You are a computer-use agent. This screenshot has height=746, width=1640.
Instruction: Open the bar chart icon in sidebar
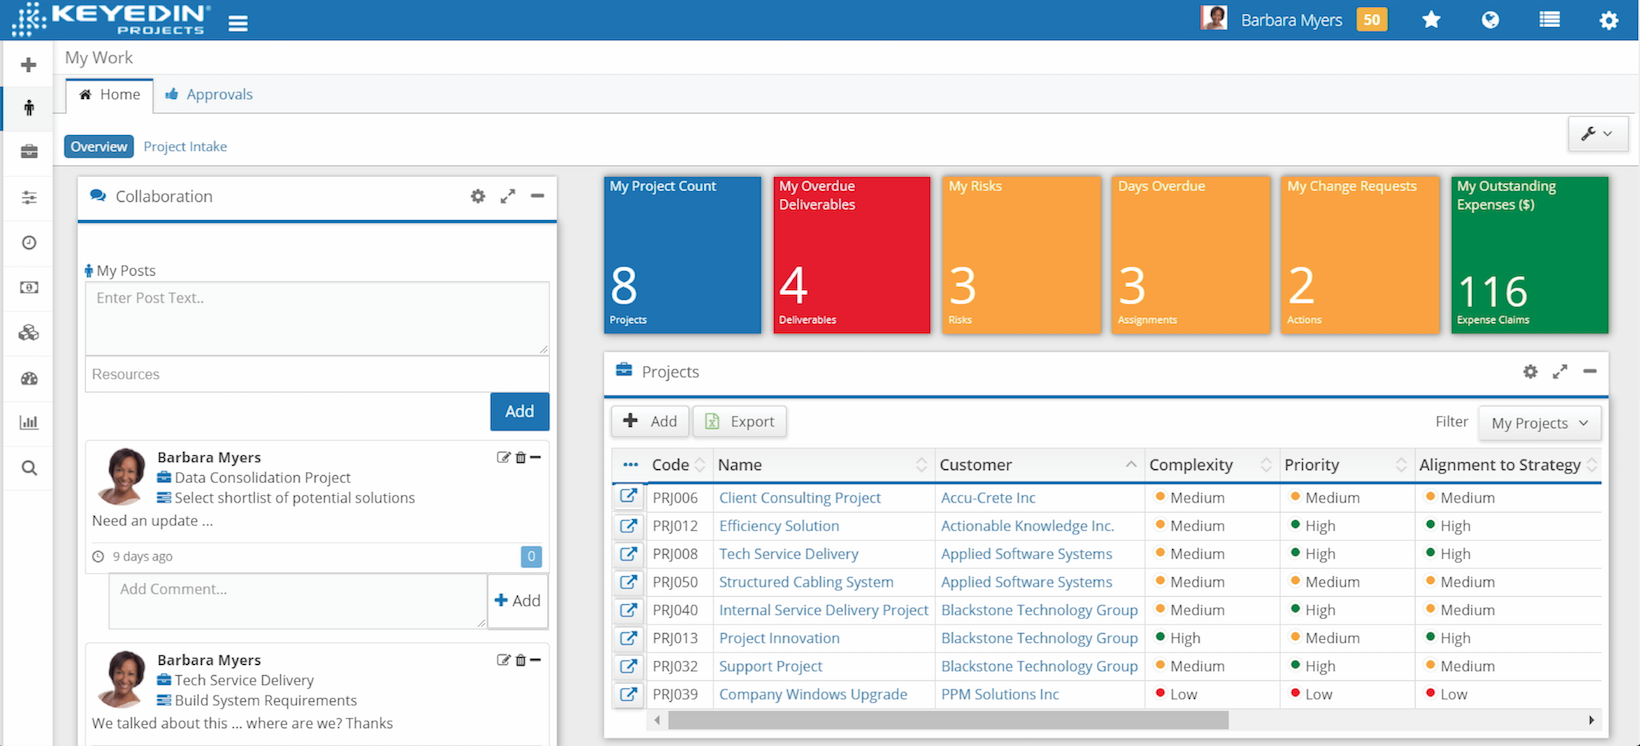pos(29,423)
